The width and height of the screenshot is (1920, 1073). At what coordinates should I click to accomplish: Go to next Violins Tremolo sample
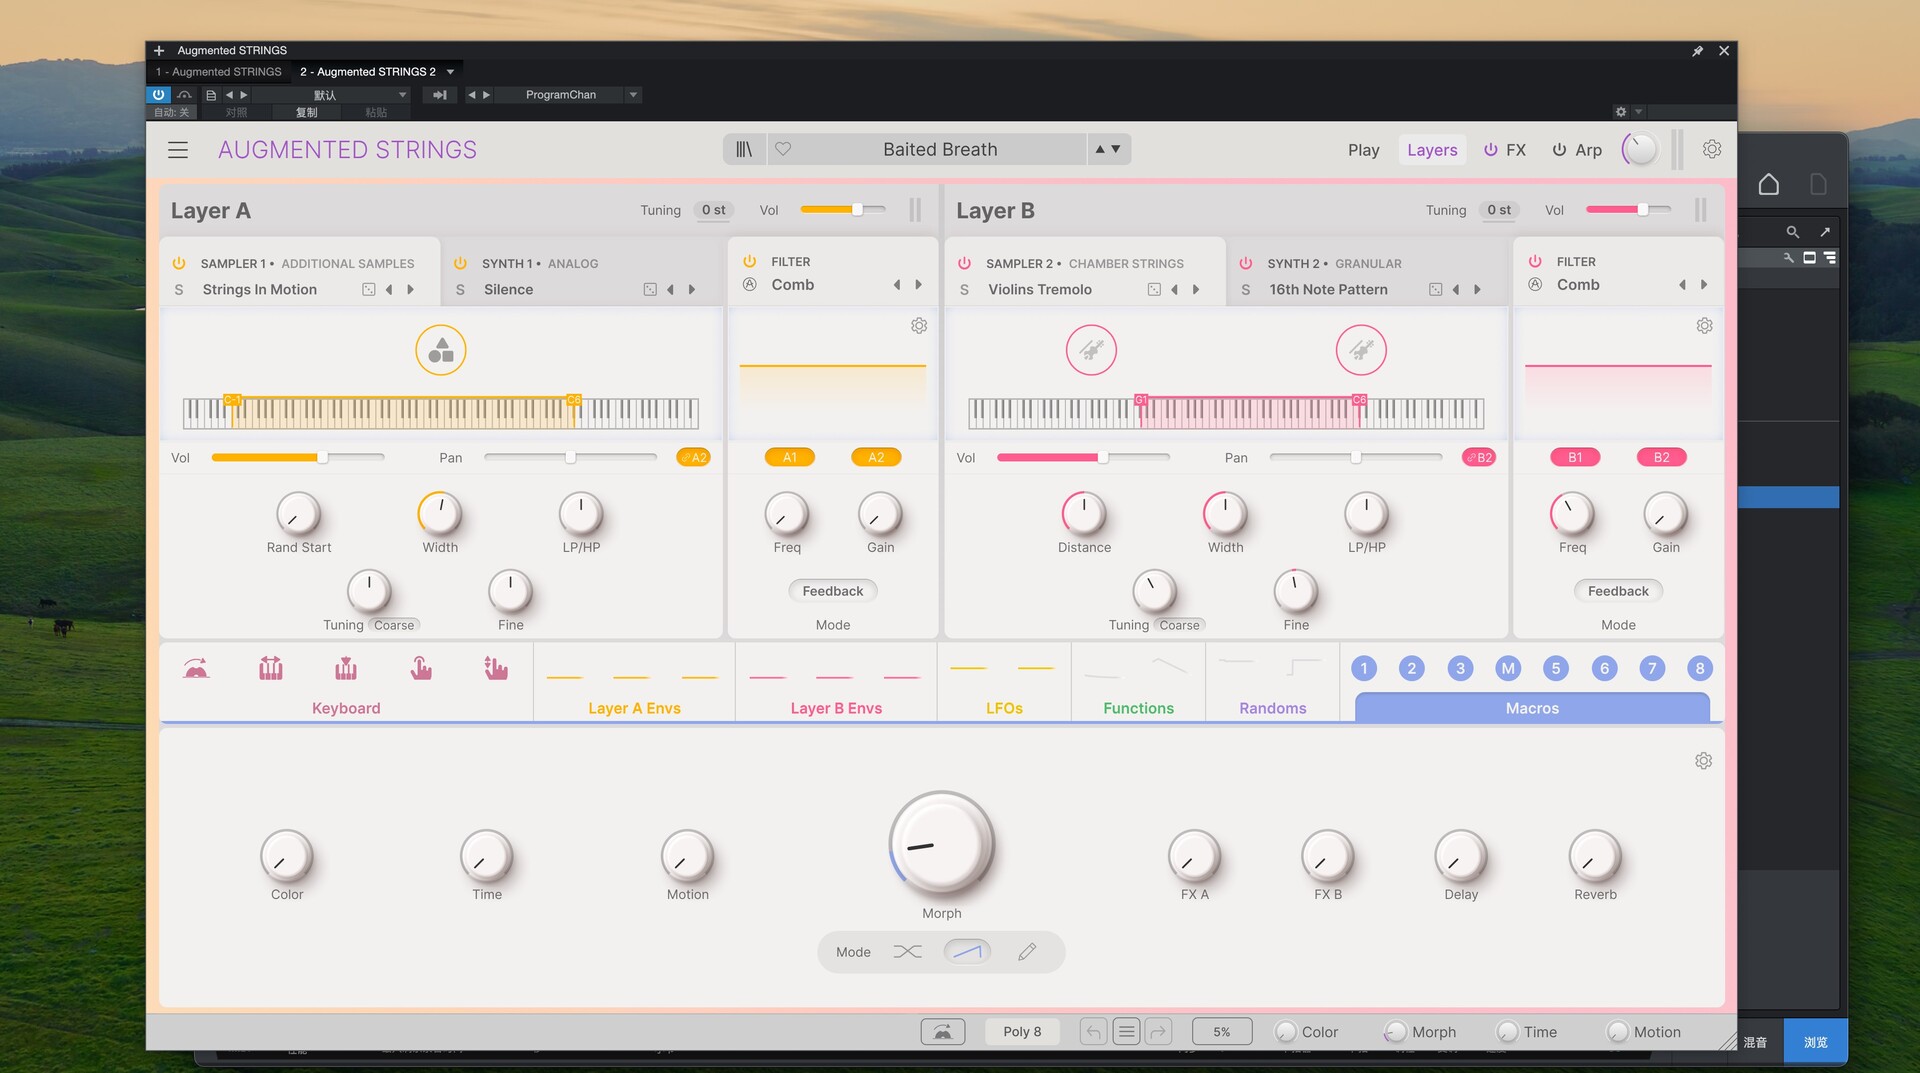tap(1195, 290)
